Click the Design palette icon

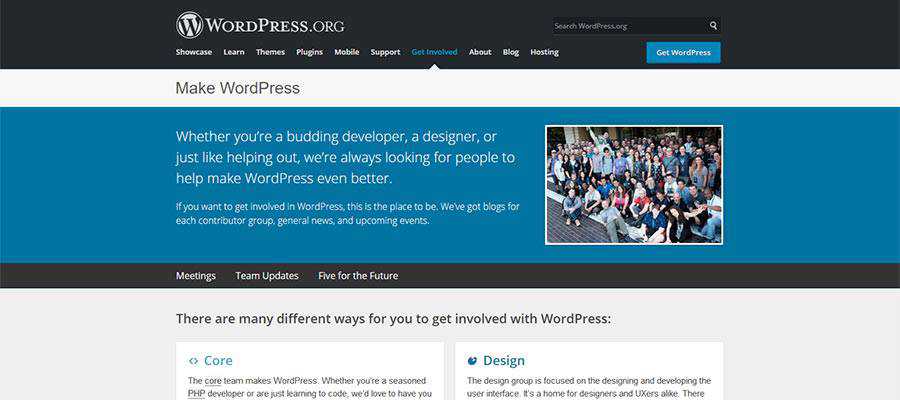(472, 361)
